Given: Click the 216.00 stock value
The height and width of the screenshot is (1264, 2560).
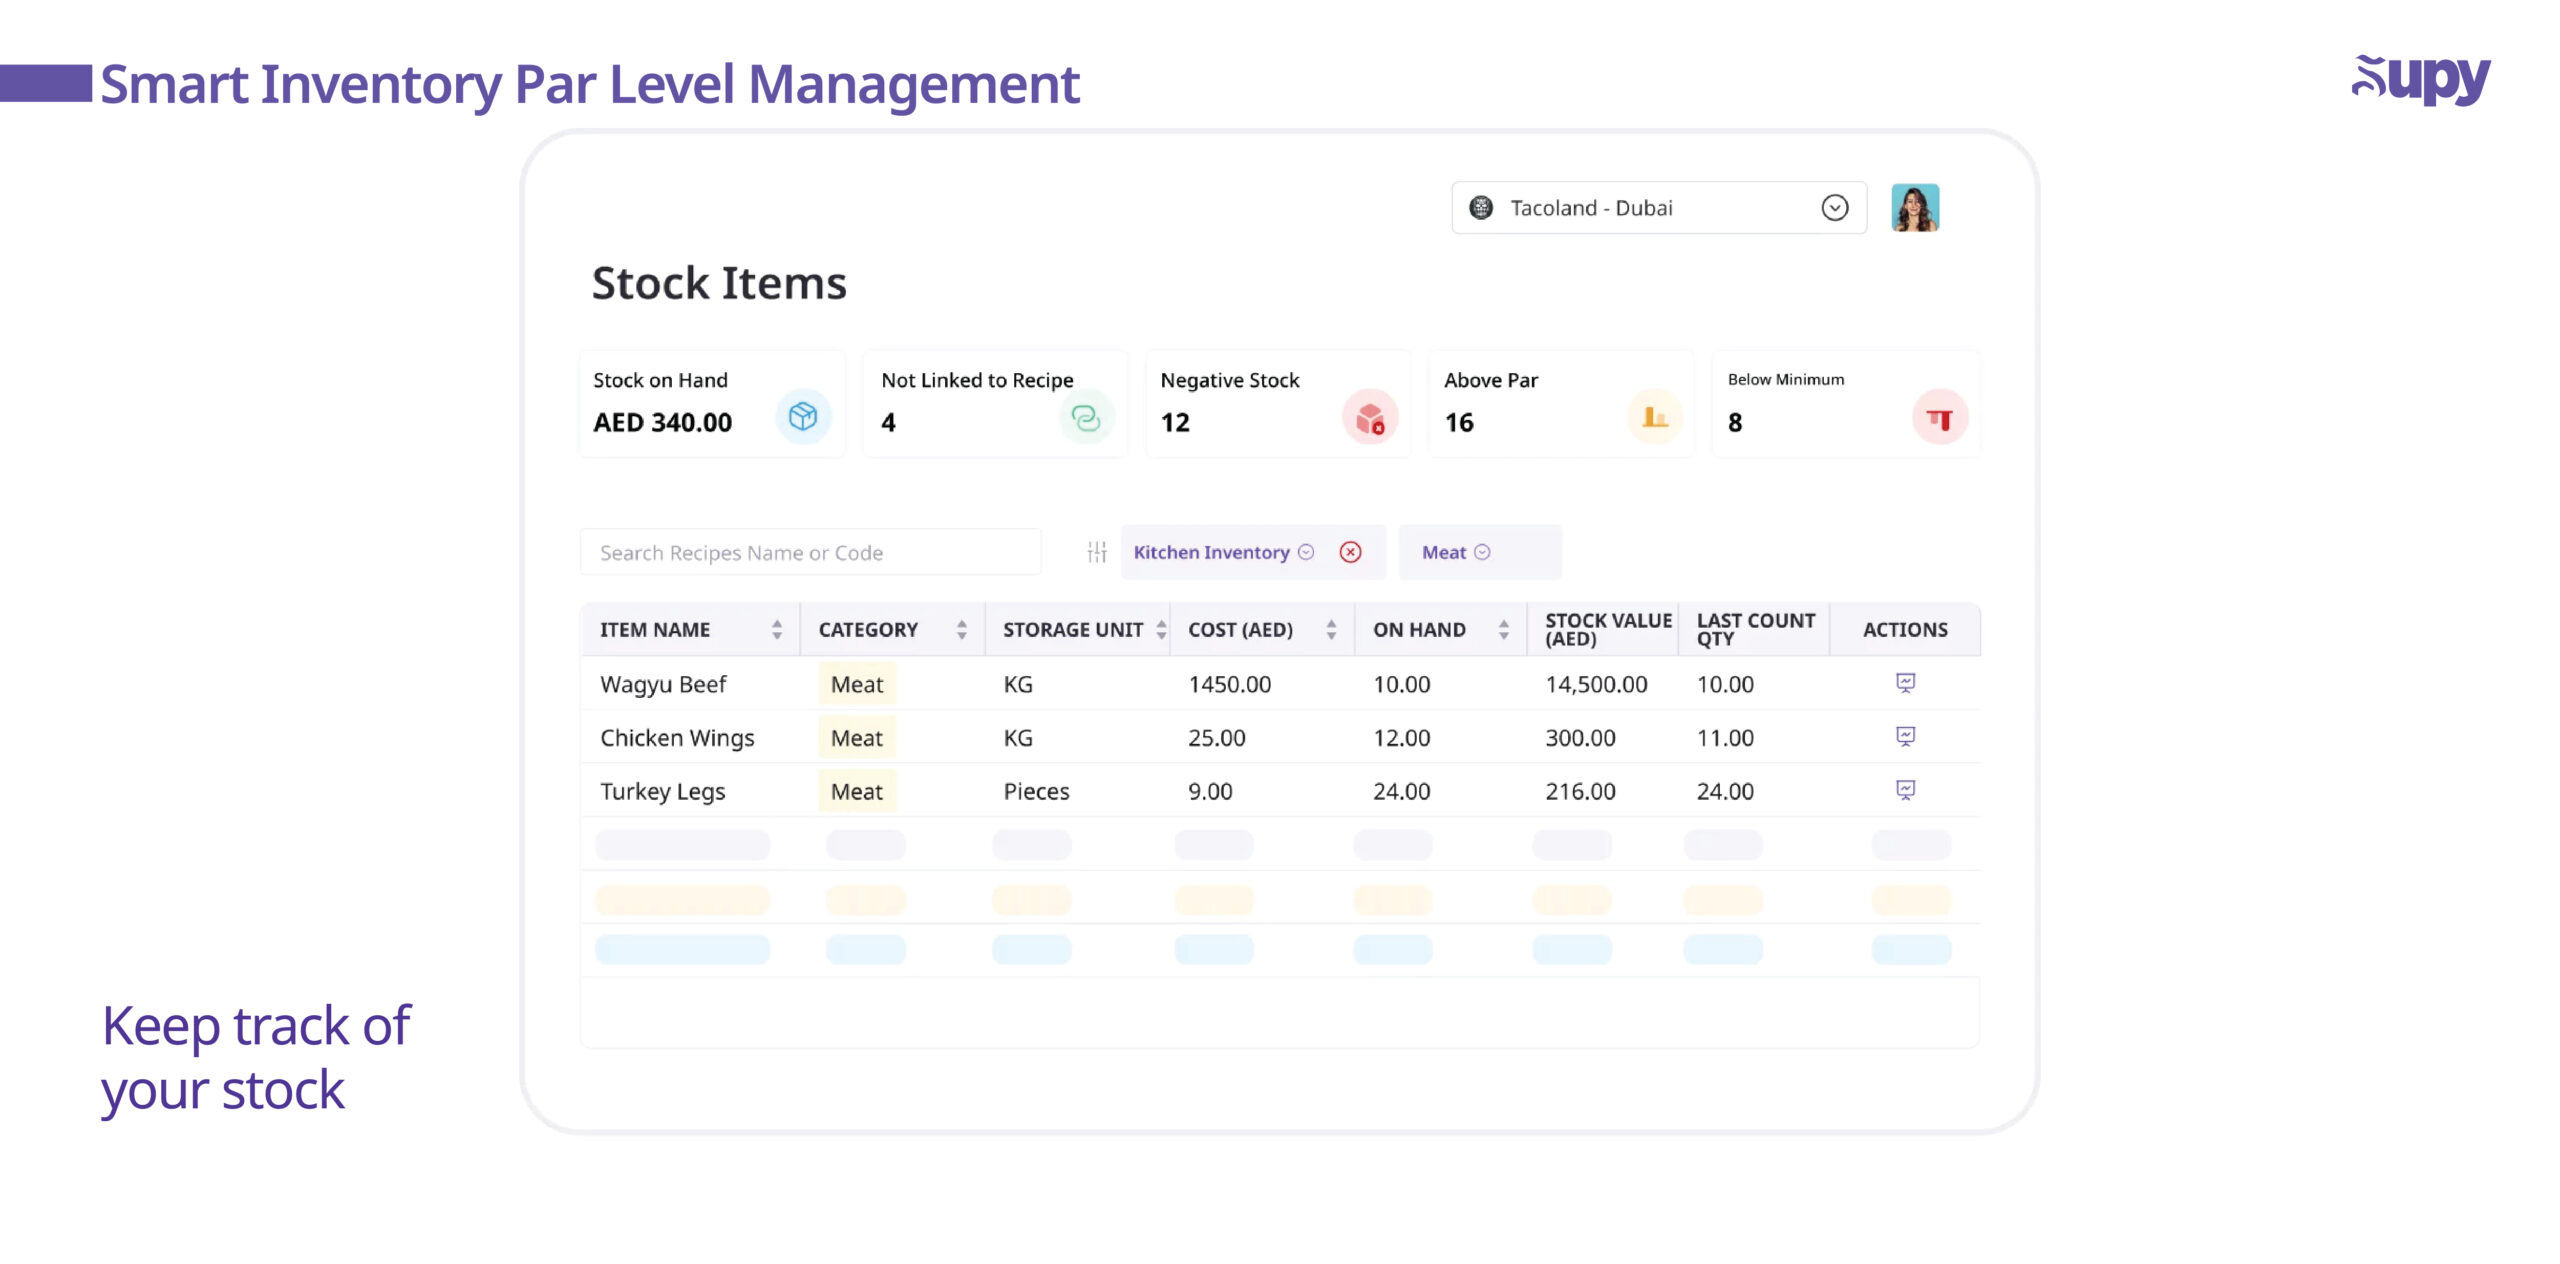Looking at the screenshot, I should 1580,791.
